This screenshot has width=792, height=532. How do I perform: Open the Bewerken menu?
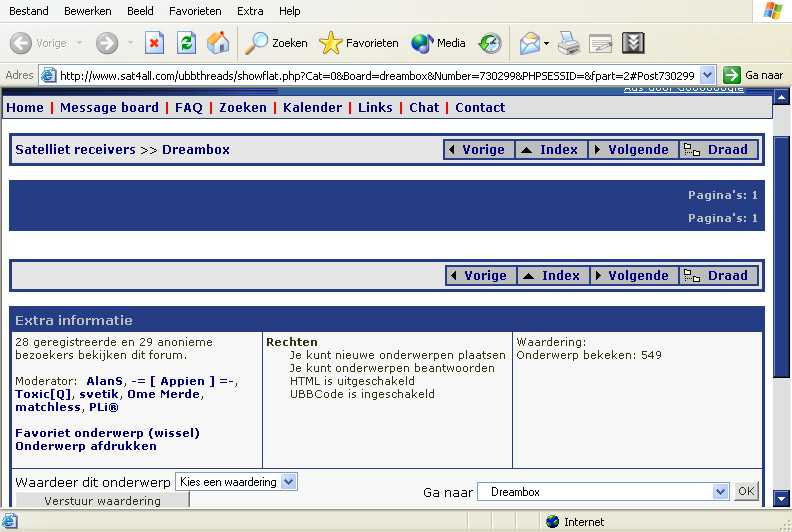tap(87, 11)
